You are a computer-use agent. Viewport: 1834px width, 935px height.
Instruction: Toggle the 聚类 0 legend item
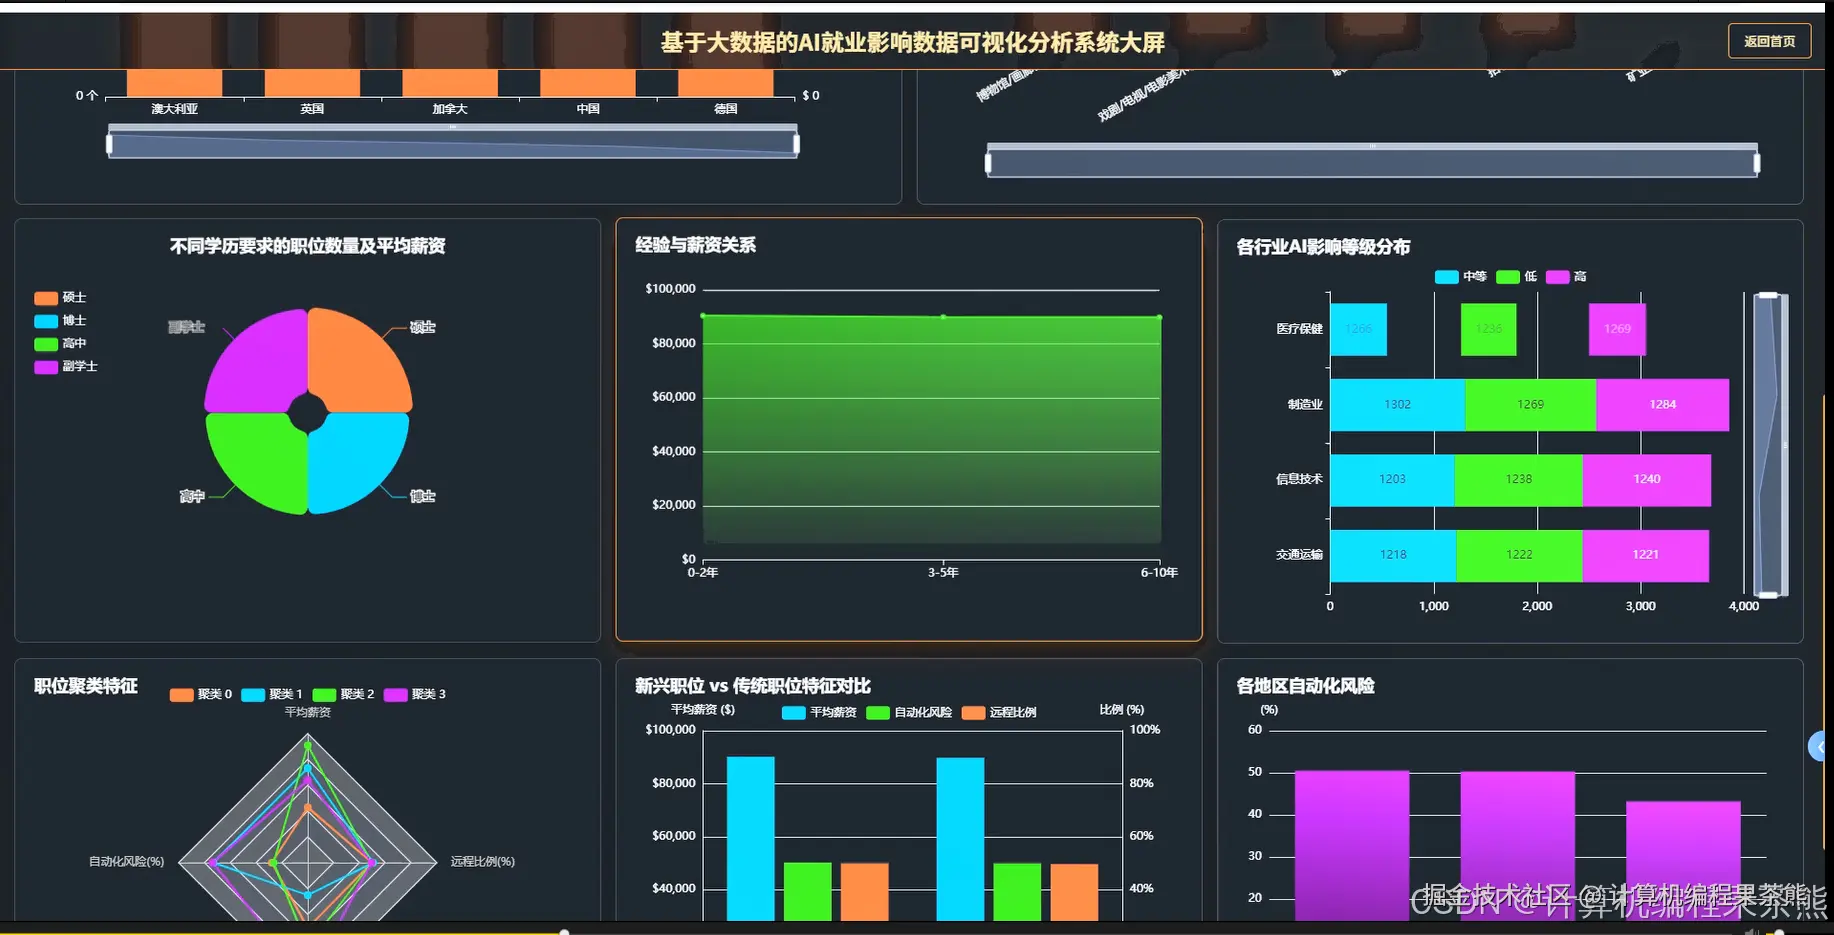point(201,694)
